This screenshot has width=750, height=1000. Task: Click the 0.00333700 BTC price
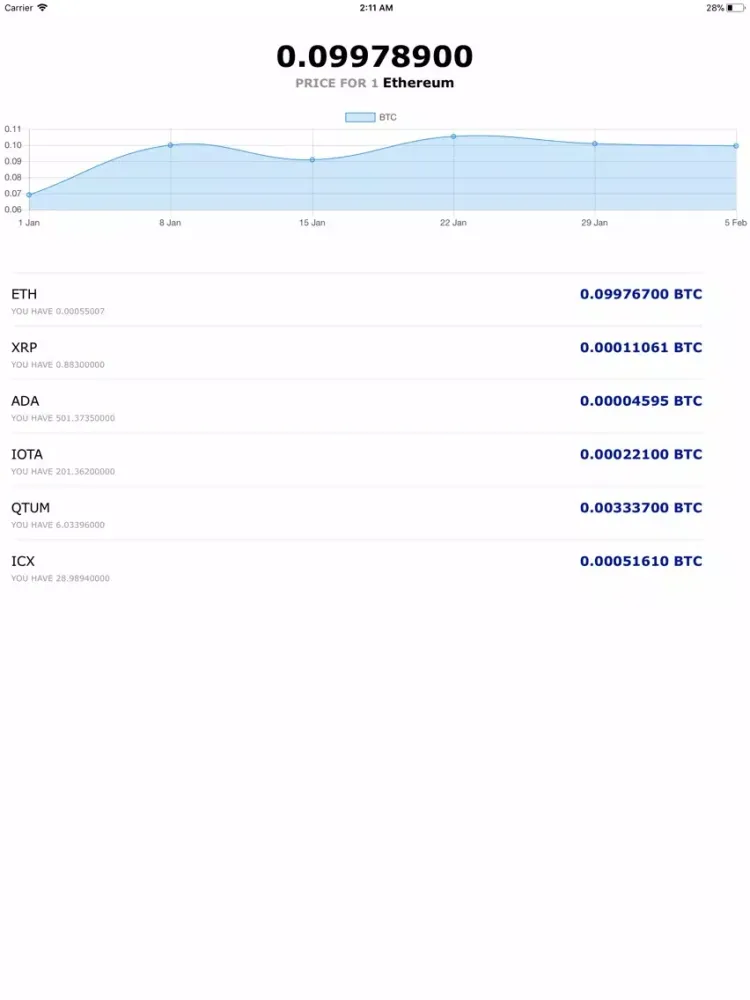tap(641, 508)
